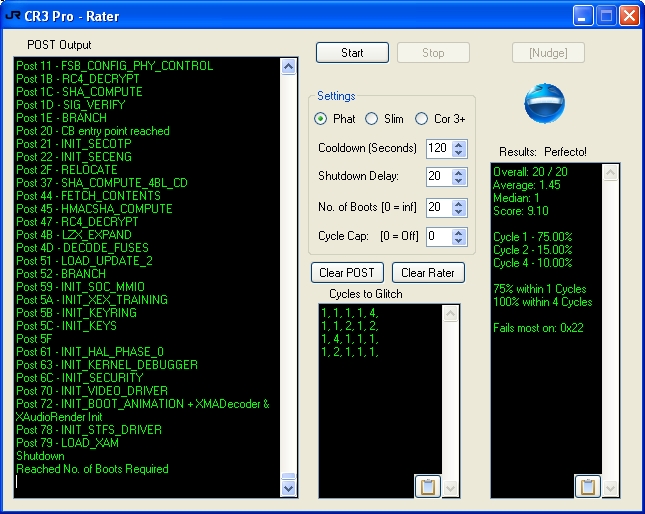Increase No. of Boots value
Viewport: 645px width, 514px height.
[x=459, y=204]
